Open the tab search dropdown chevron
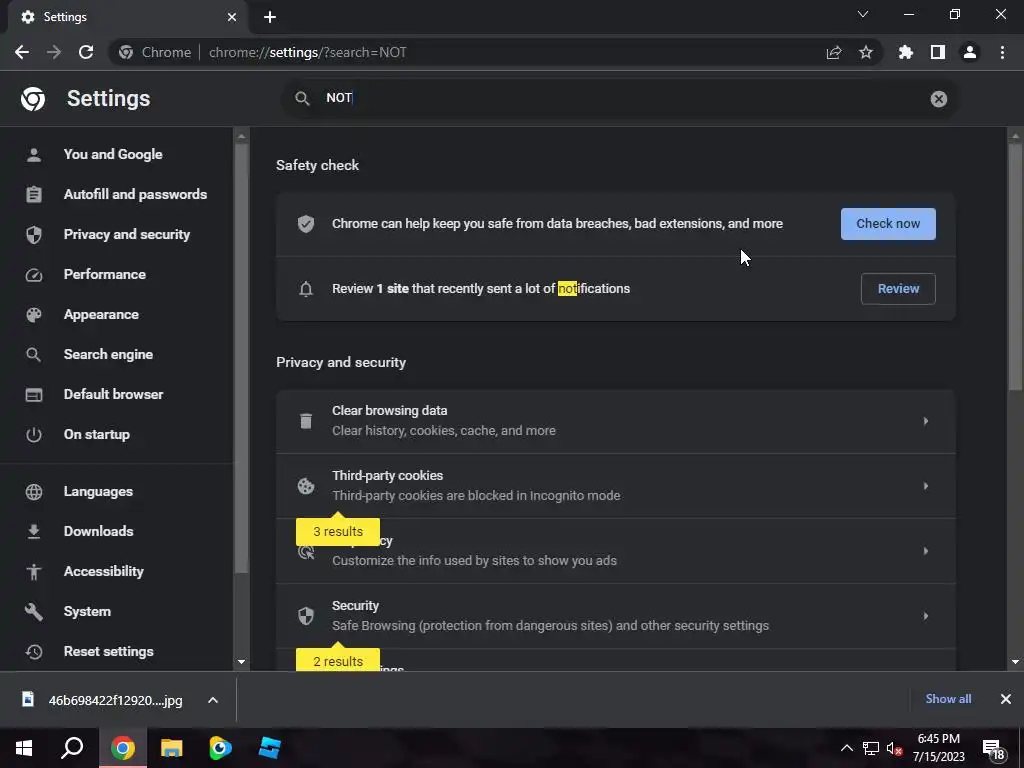Screen dimensions: 1024x768 pos(863,14)
